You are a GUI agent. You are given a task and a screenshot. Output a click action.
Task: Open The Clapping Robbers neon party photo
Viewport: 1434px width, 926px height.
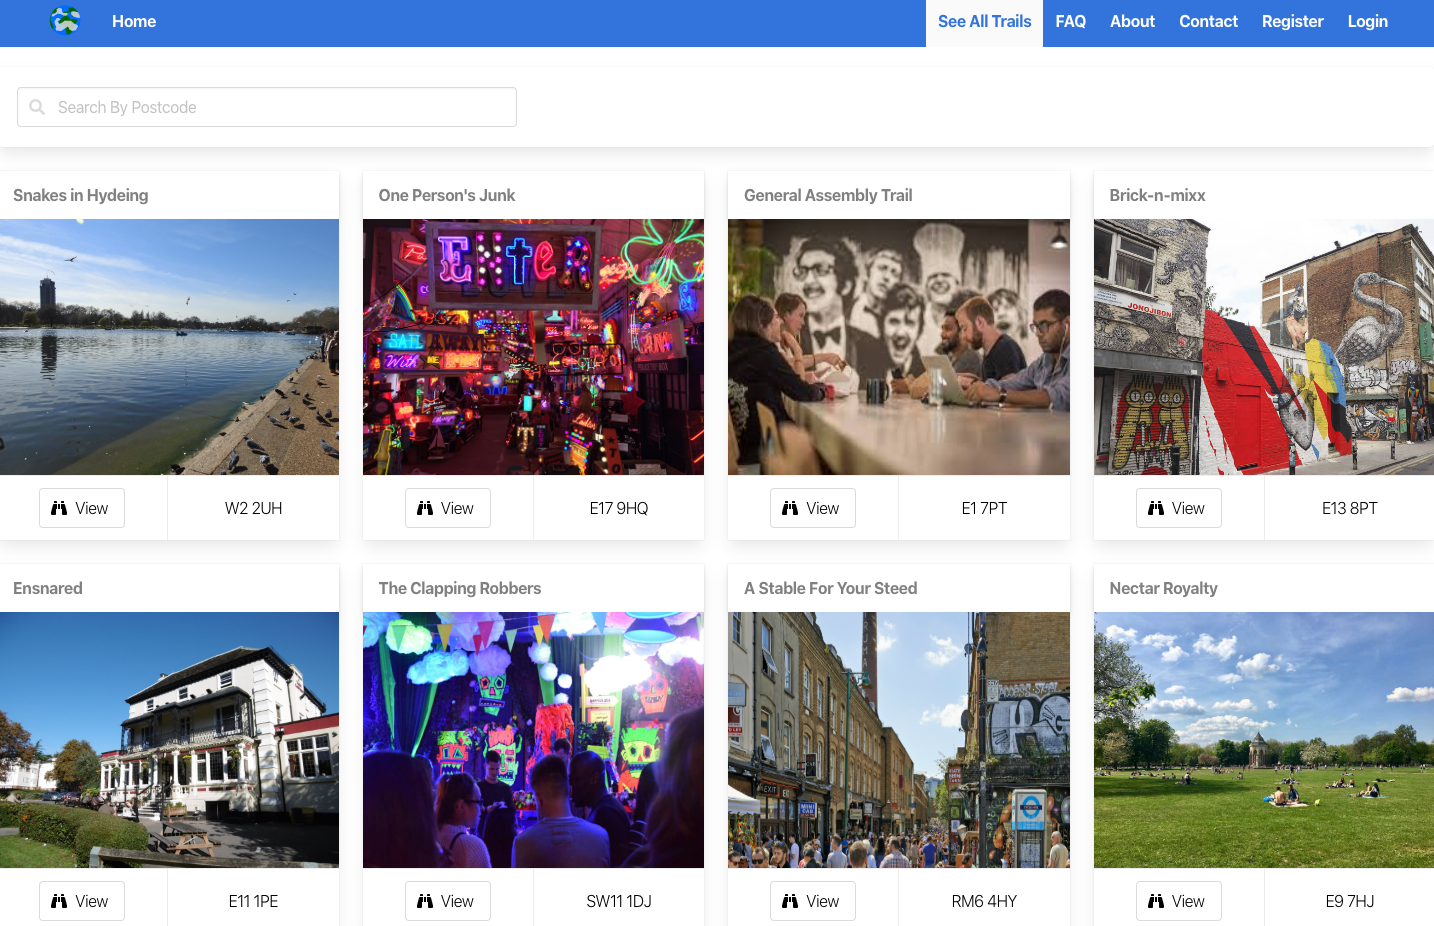[x=533, y=740]
